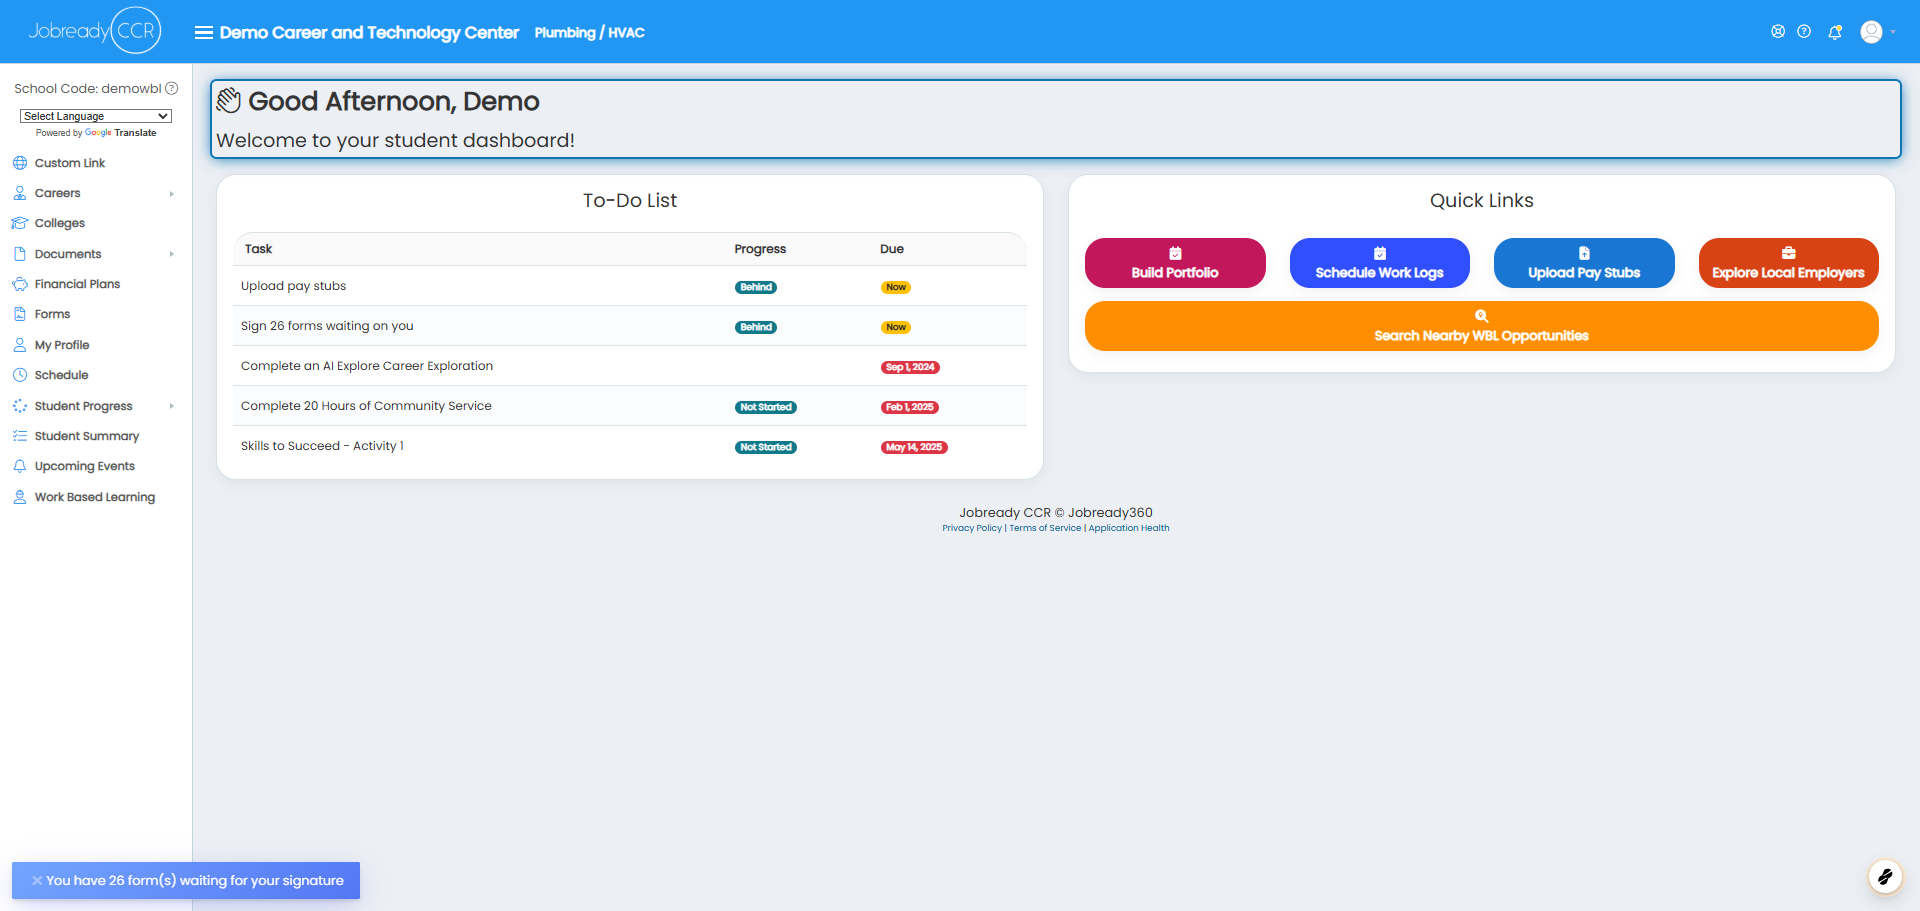Open the Application Health link
The height and width of the screenshot is (911, 1920).
pos(1129,528)
